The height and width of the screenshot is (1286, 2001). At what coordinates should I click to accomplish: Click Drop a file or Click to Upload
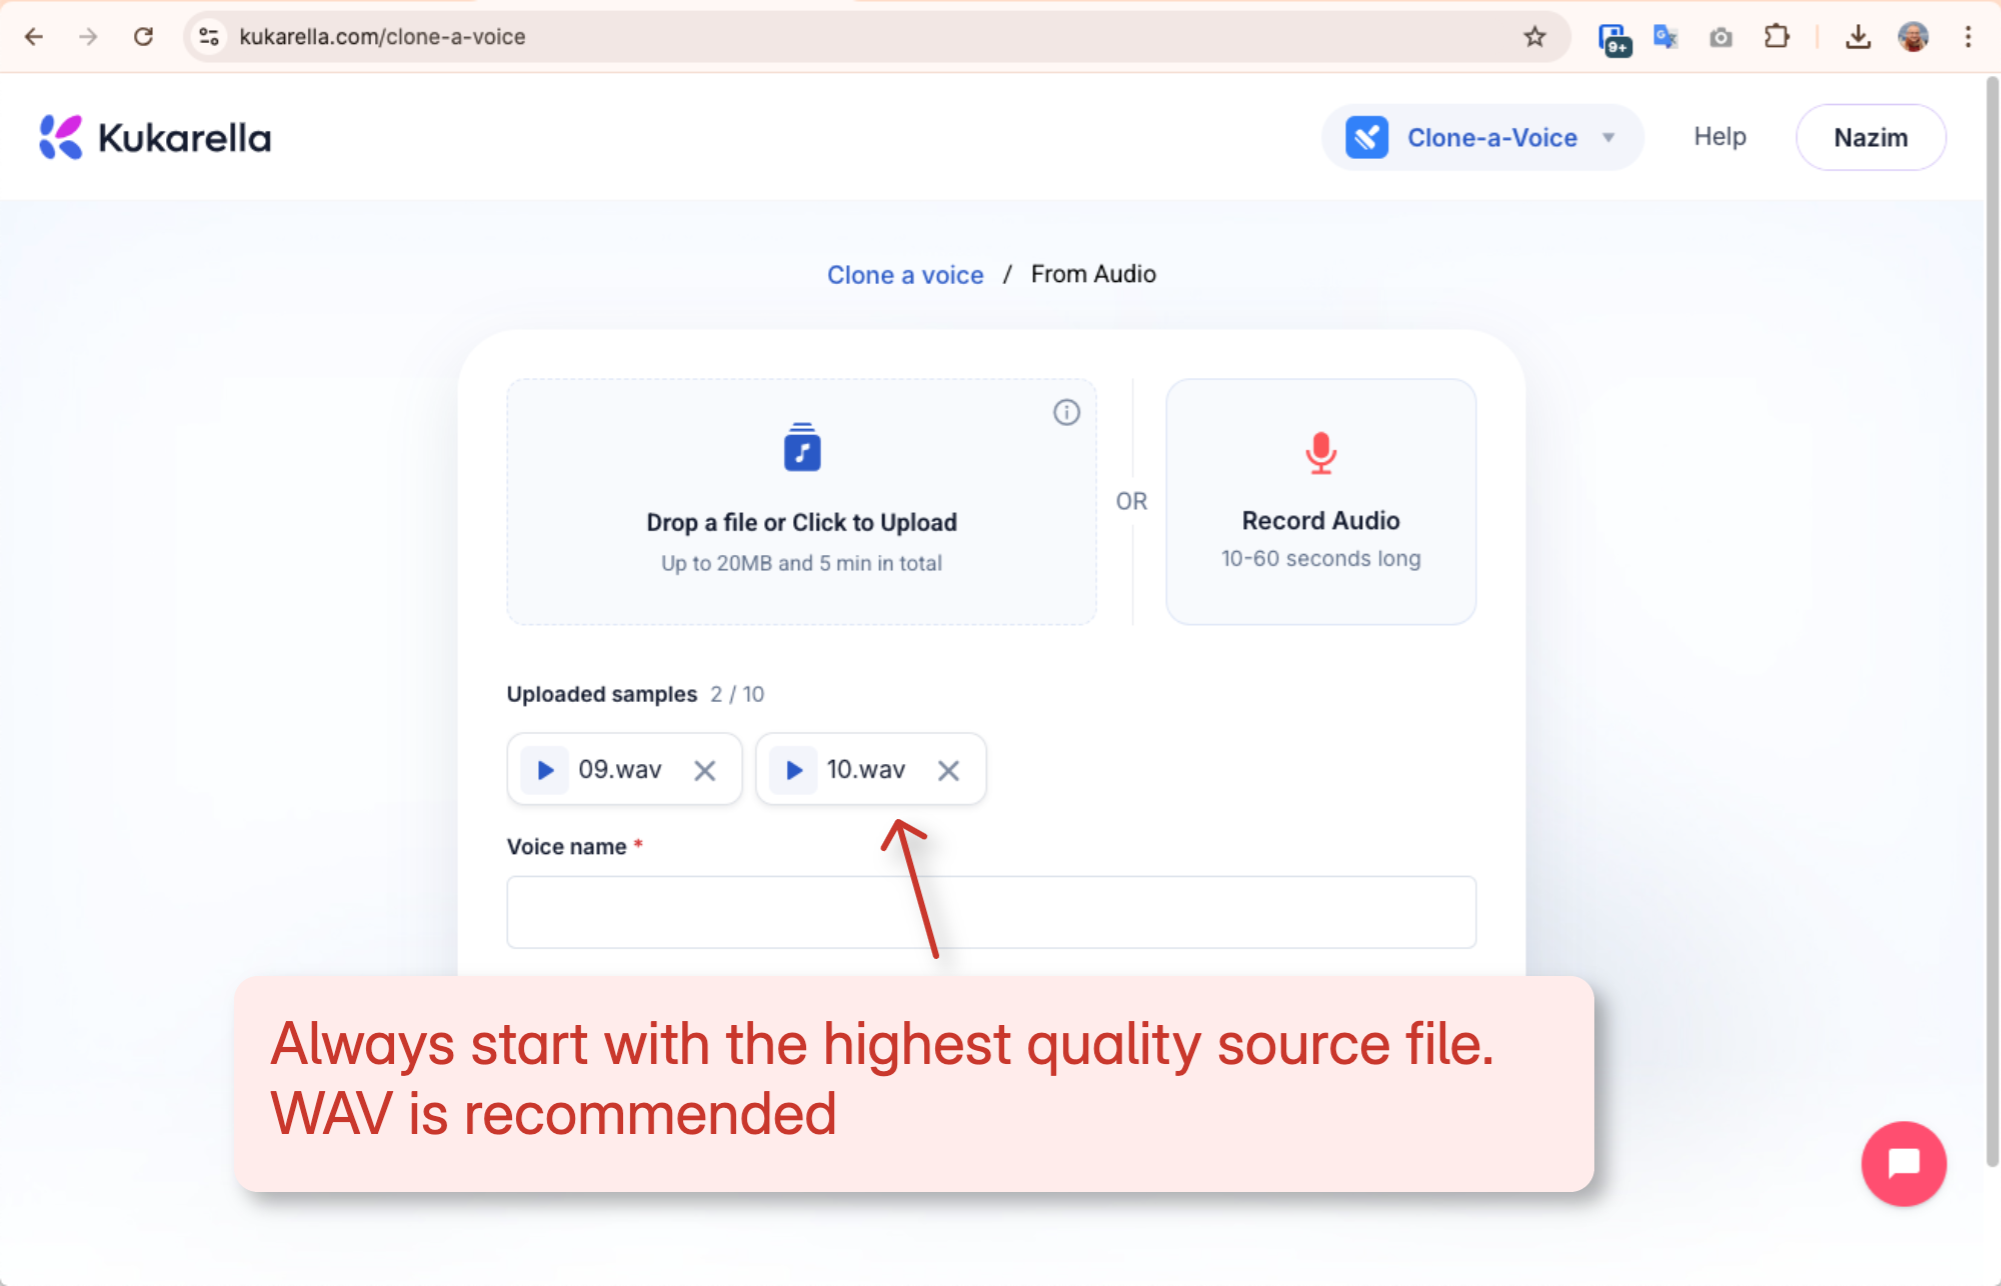(x=801, y=502)
